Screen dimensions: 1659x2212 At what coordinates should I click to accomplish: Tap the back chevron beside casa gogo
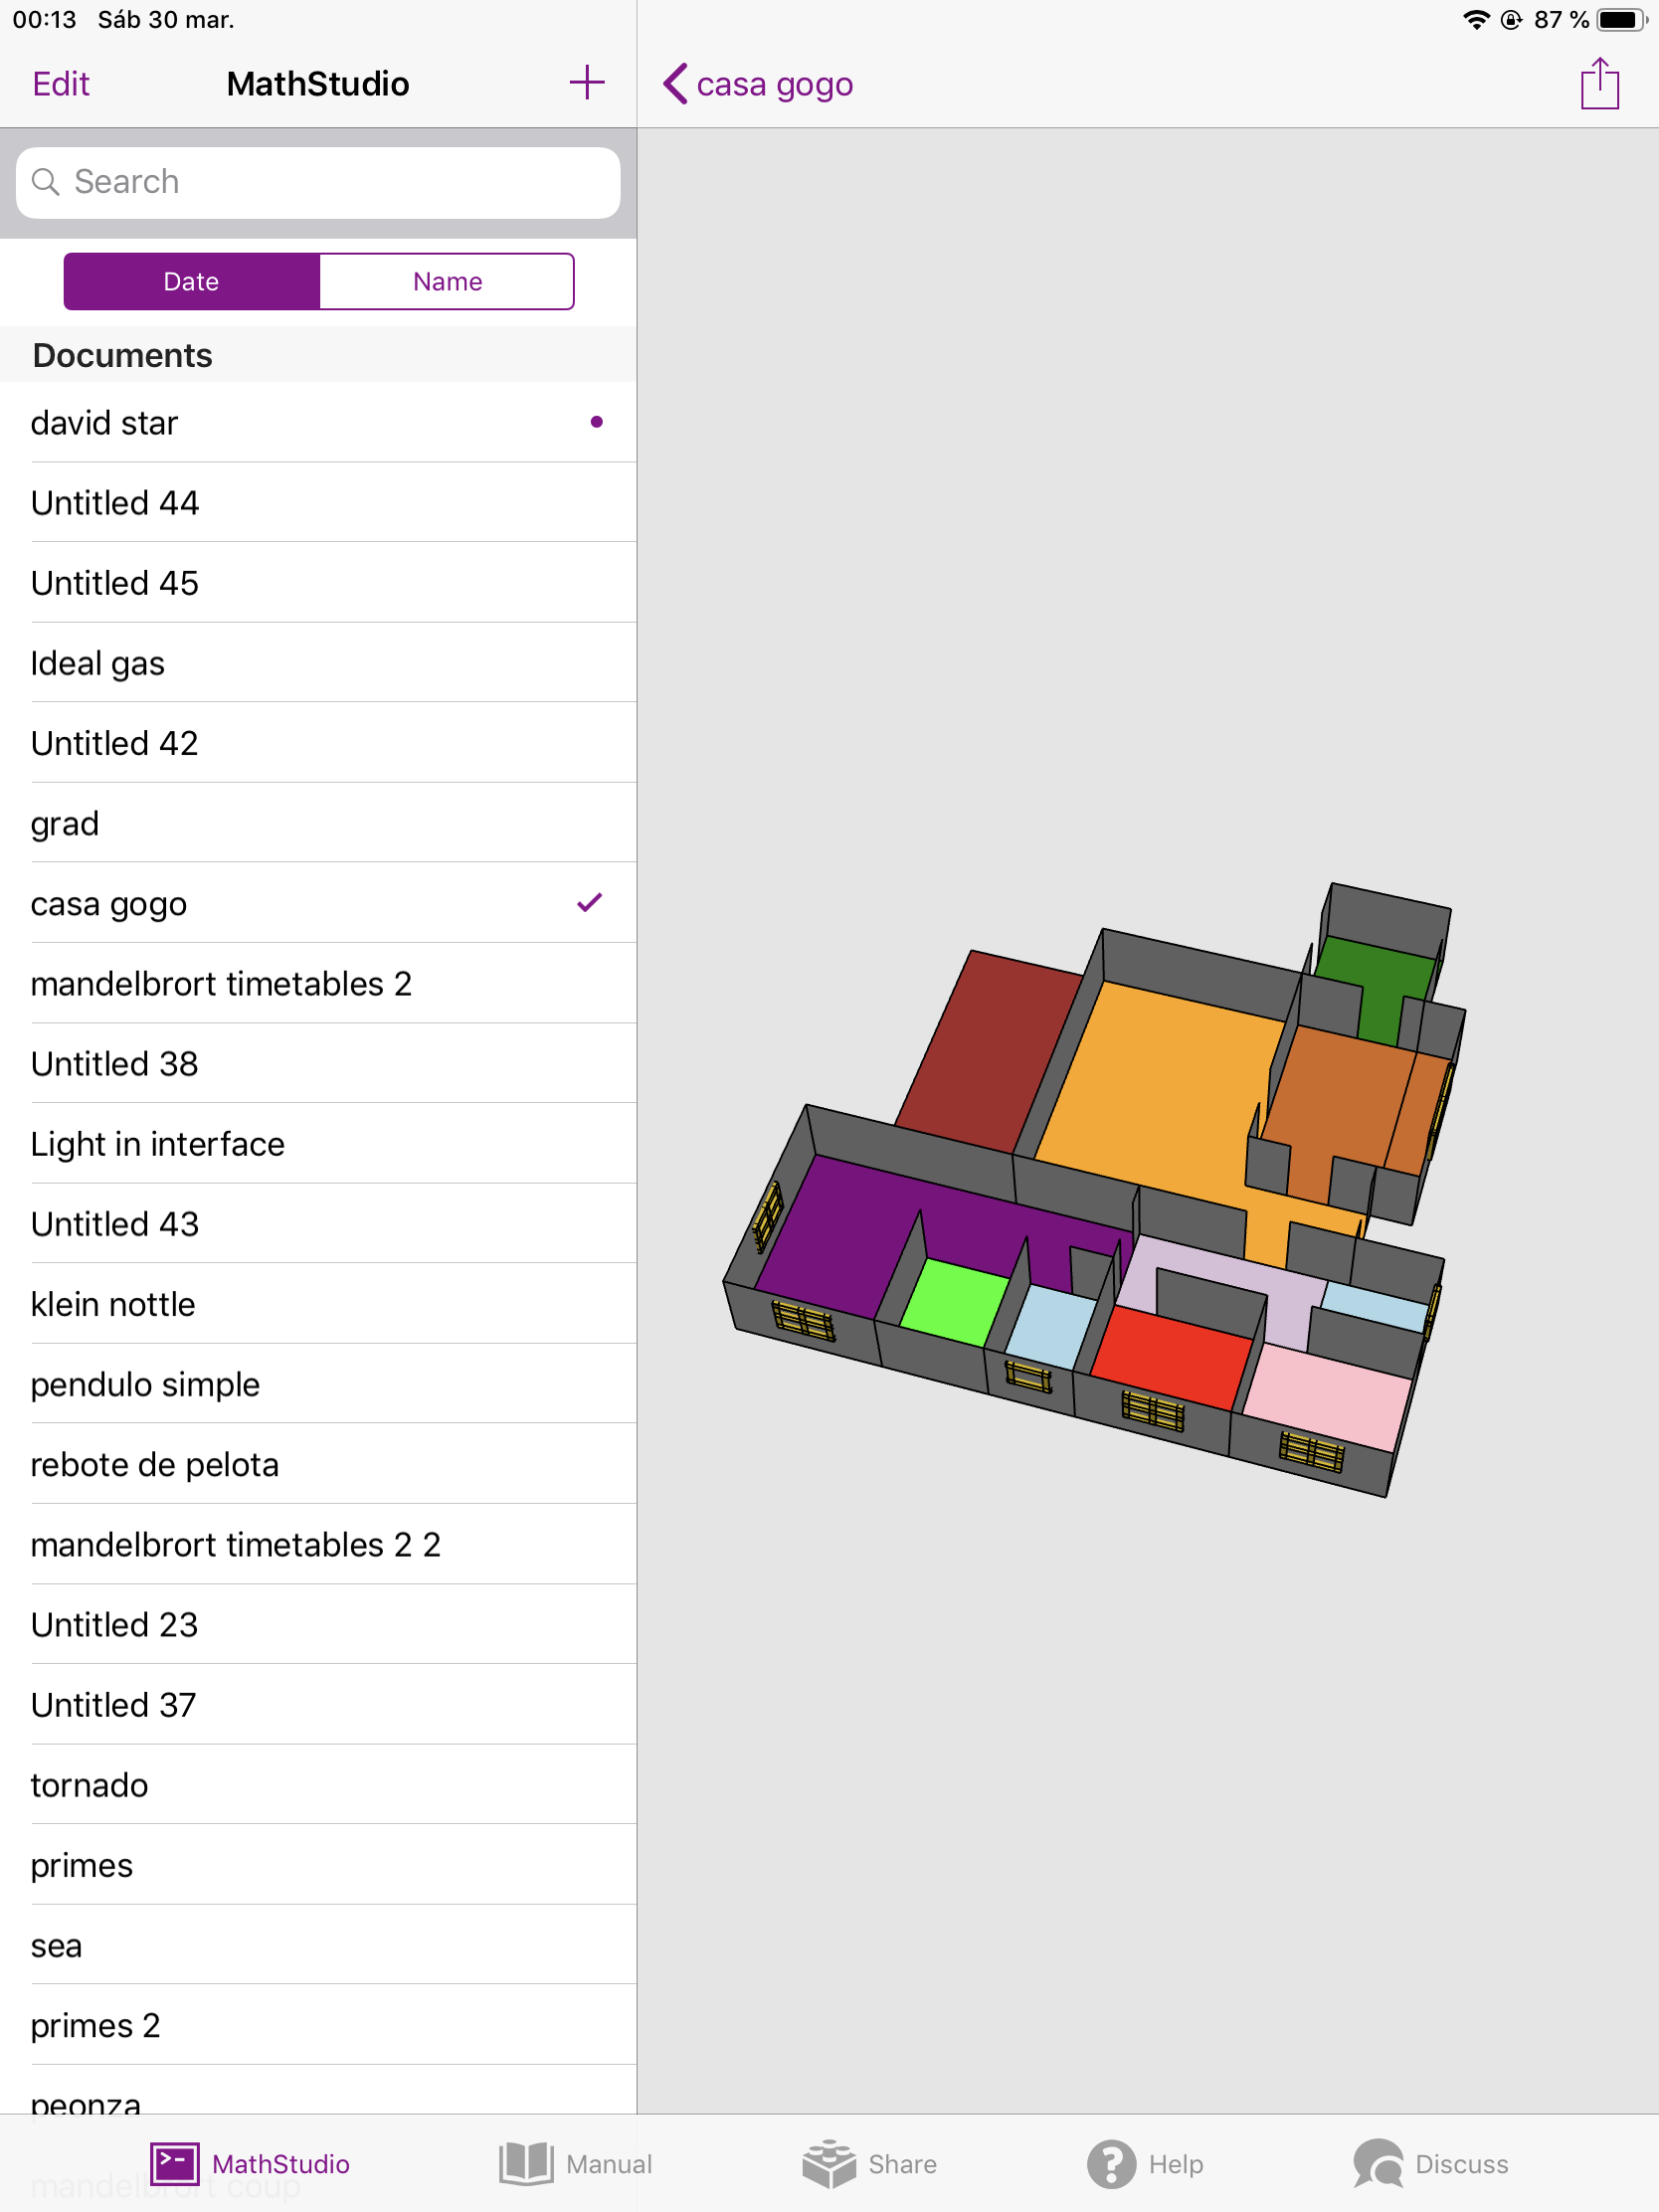(x=676, y=84)
